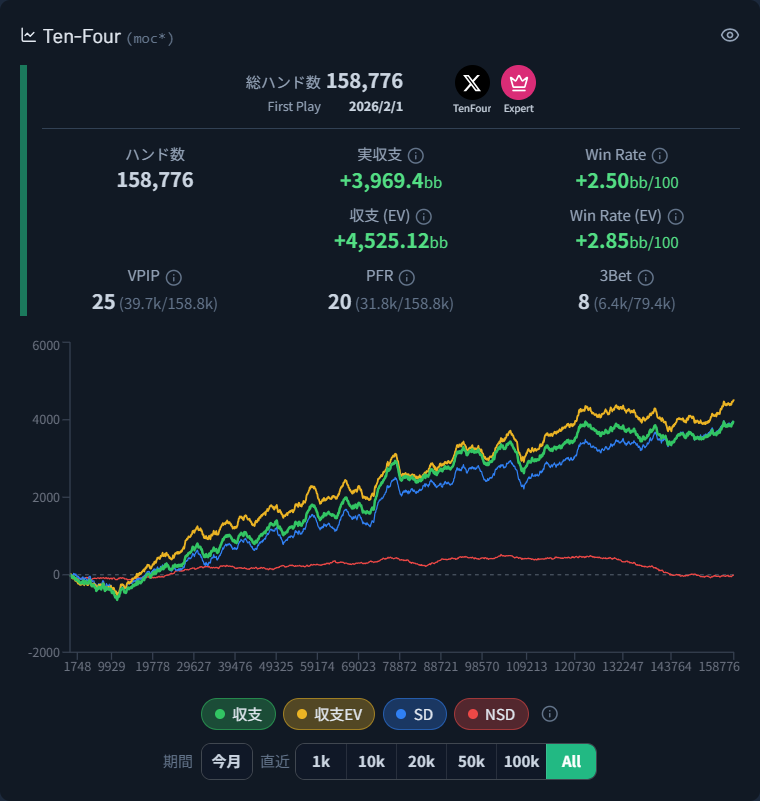This screenshot has width=760, height=801.
Task: Show info for VPIP
Action: pyautogui.click(x=174, y=277)
